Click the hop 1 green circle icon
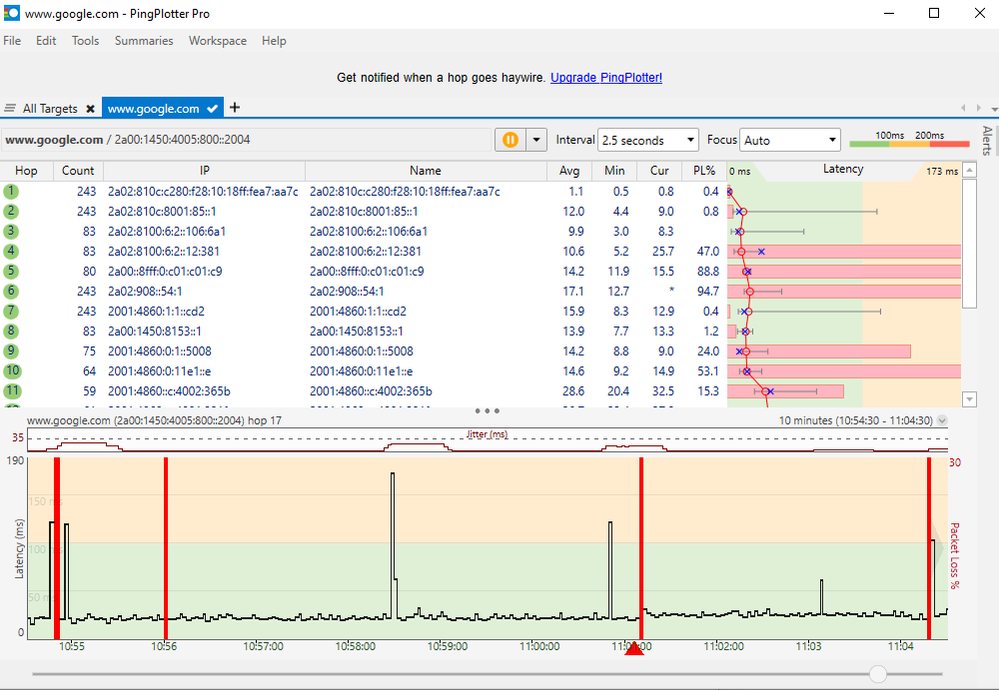This screenshot has height=690, width=999. 11,191
